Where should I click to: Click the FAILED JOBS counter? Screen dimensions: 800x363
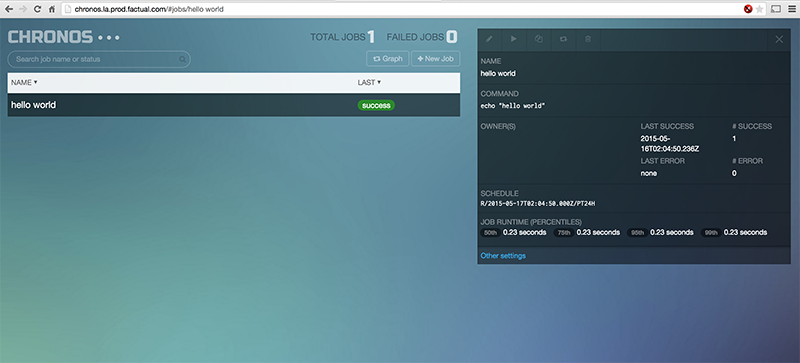[x=421, y=37]
